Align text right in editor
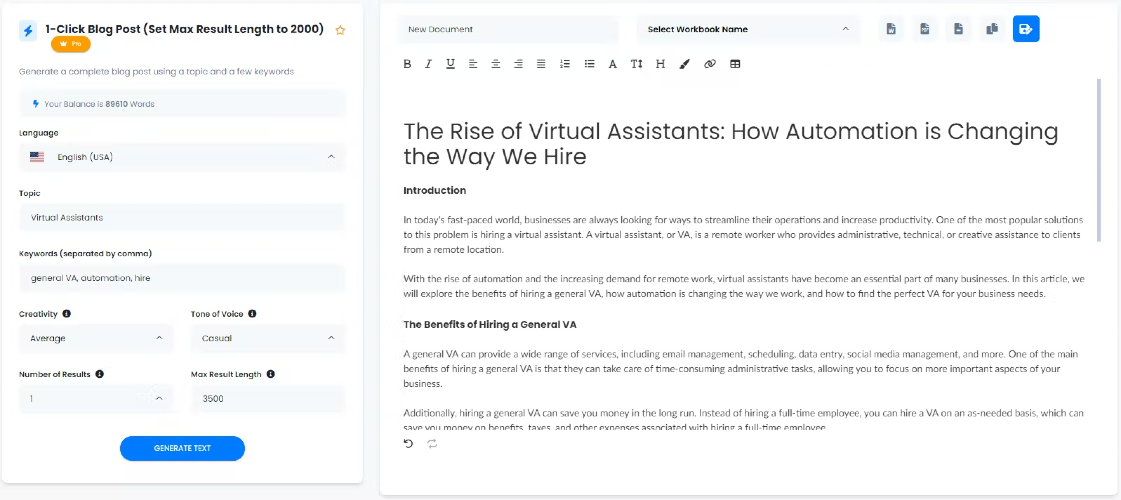The width and height of the screenshot is (1121, 500). (518, 64)
